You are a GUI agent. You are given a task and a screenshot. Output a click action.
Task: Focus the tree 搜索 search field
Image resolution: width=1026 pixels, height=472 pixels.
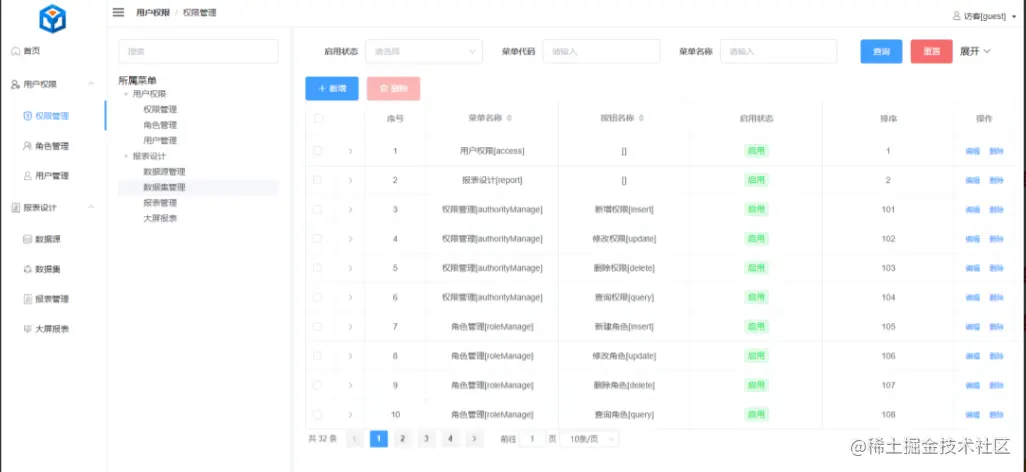(198, 51)
